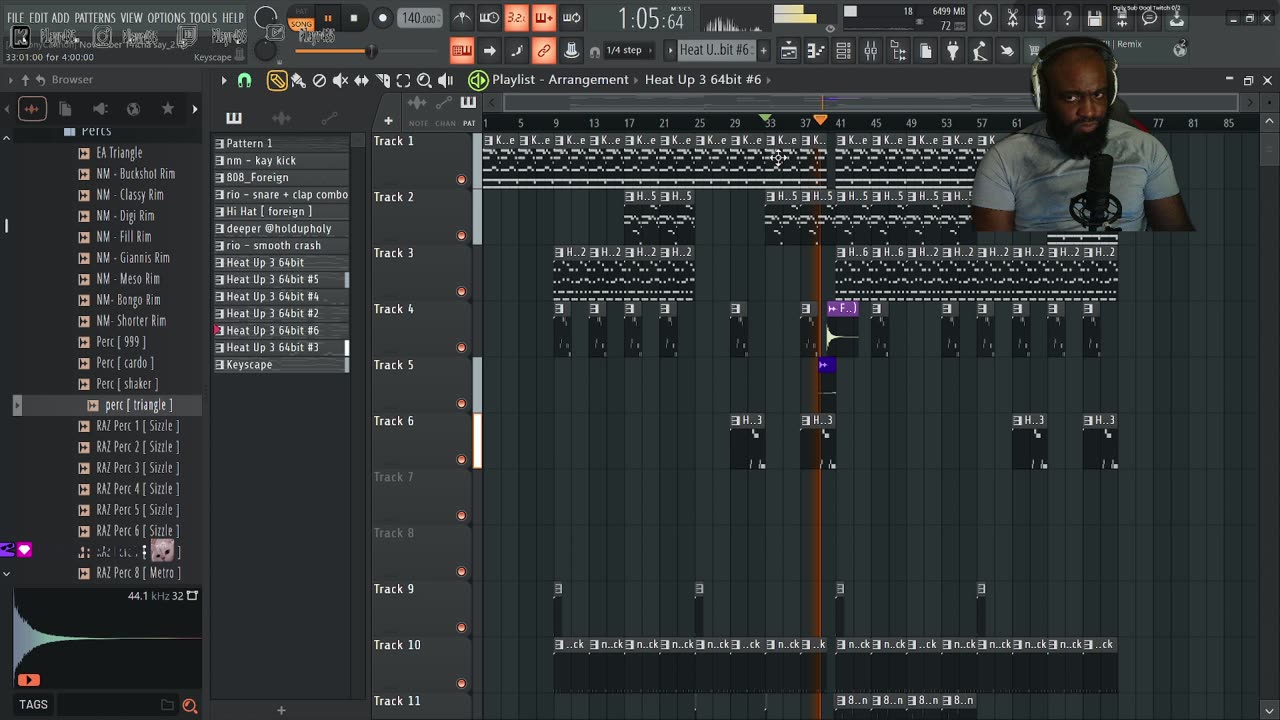
Task: Open the Playlist view from toolbar
Action: 789,51
